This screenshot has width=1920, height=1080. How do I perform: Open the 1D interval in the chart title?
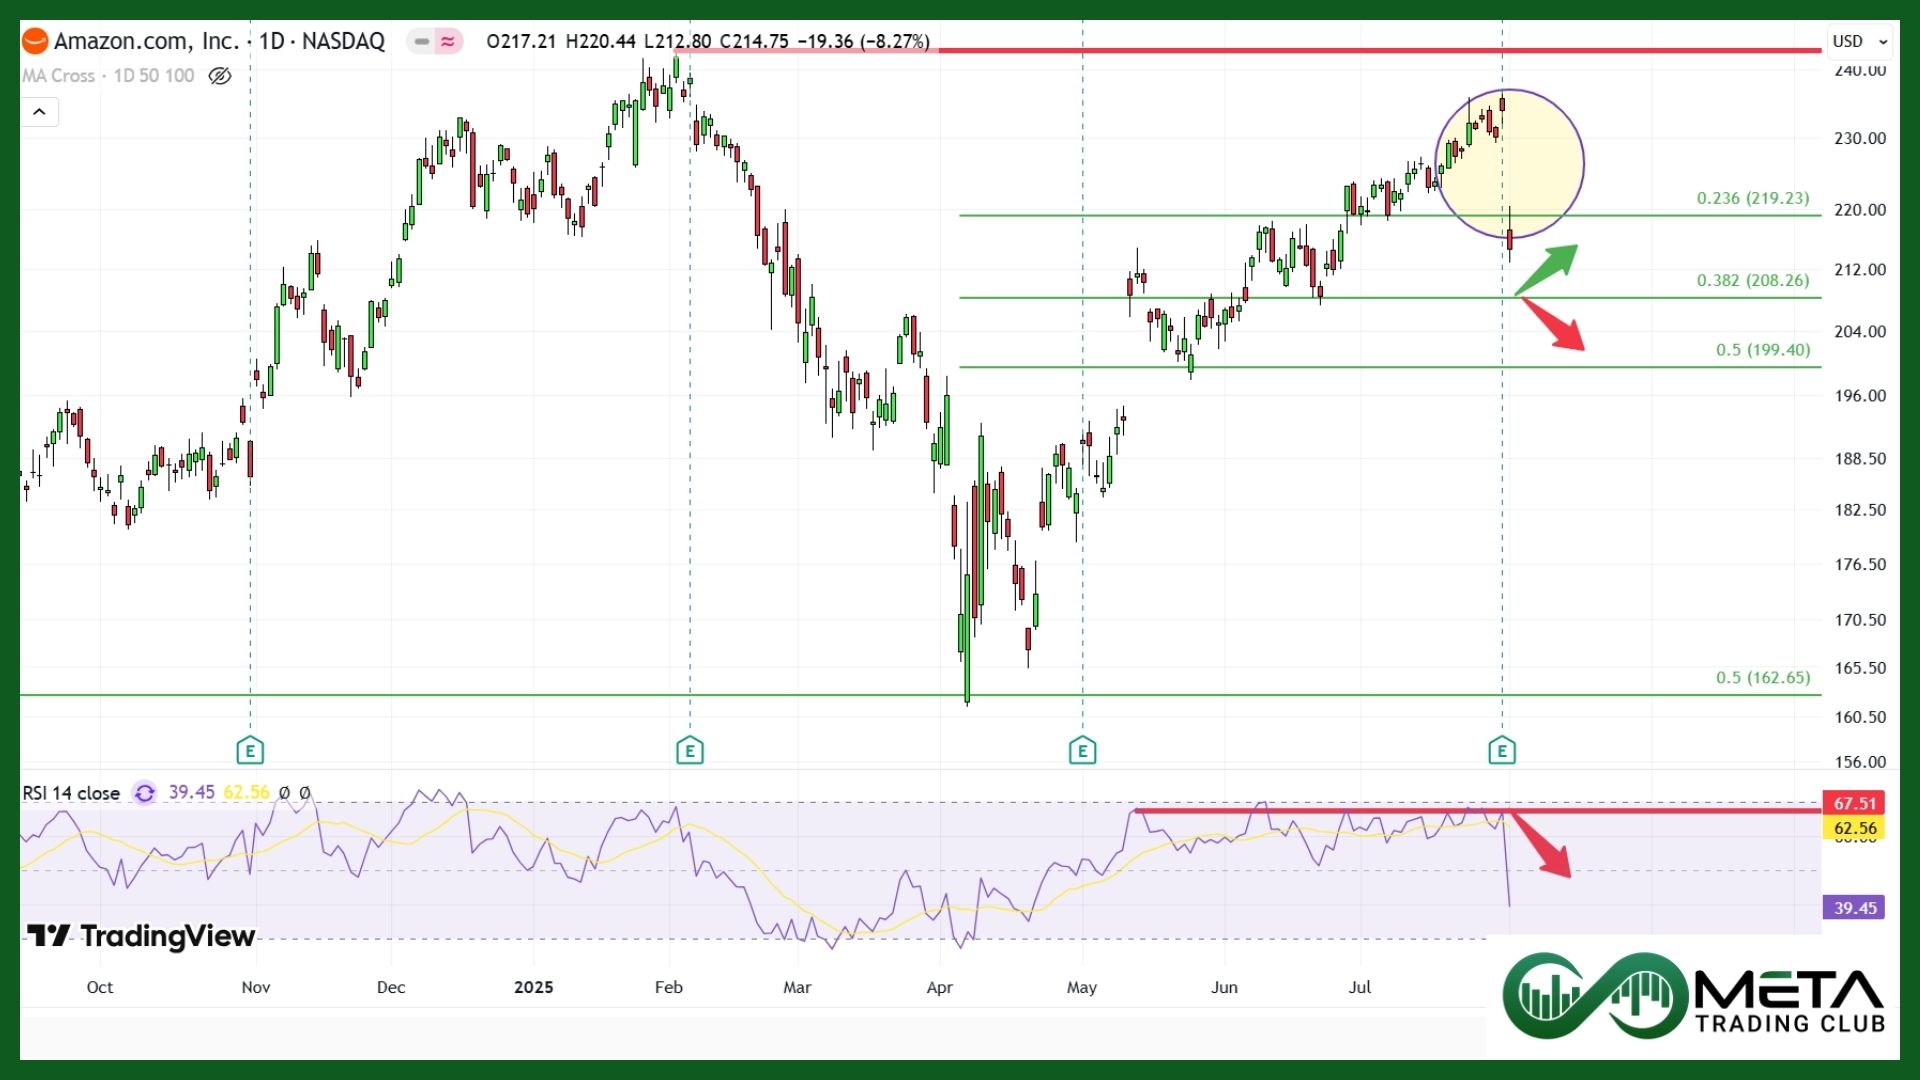coord(271,41)
